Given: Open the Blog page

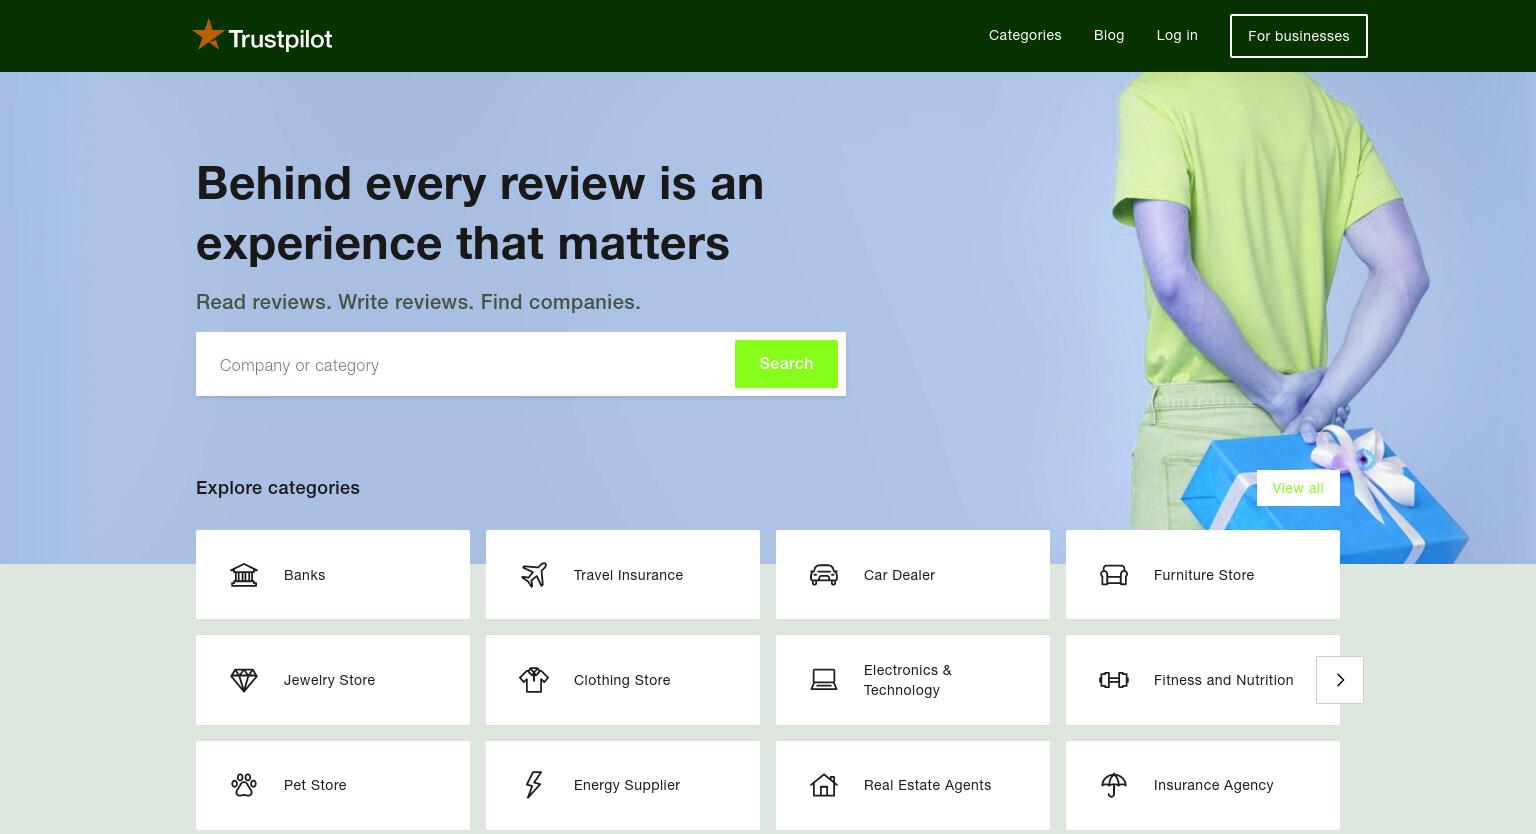Looking at the screenshot, I should pyautogui.click(x=1109, y=35).
